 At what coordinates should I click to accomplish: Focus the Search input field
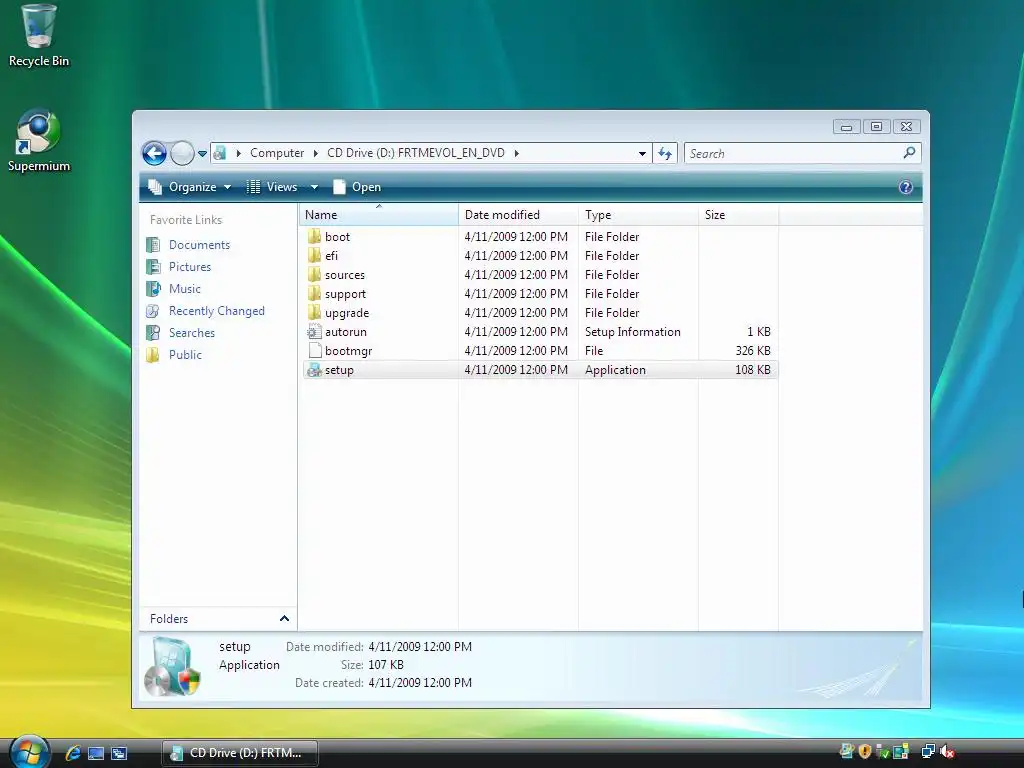(793, 153)
